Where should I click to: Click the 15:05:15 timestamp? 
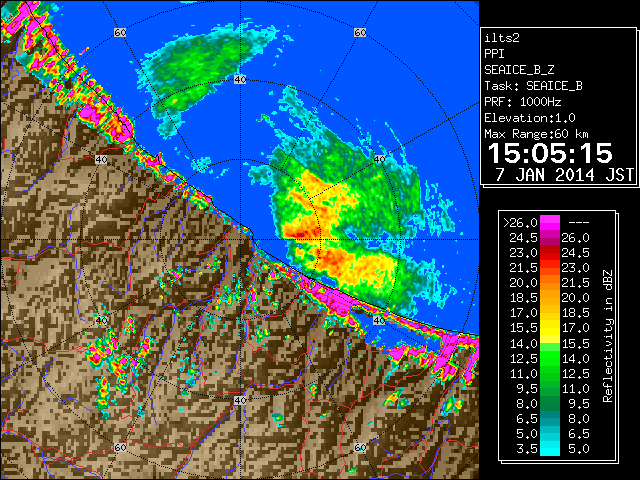550,153
